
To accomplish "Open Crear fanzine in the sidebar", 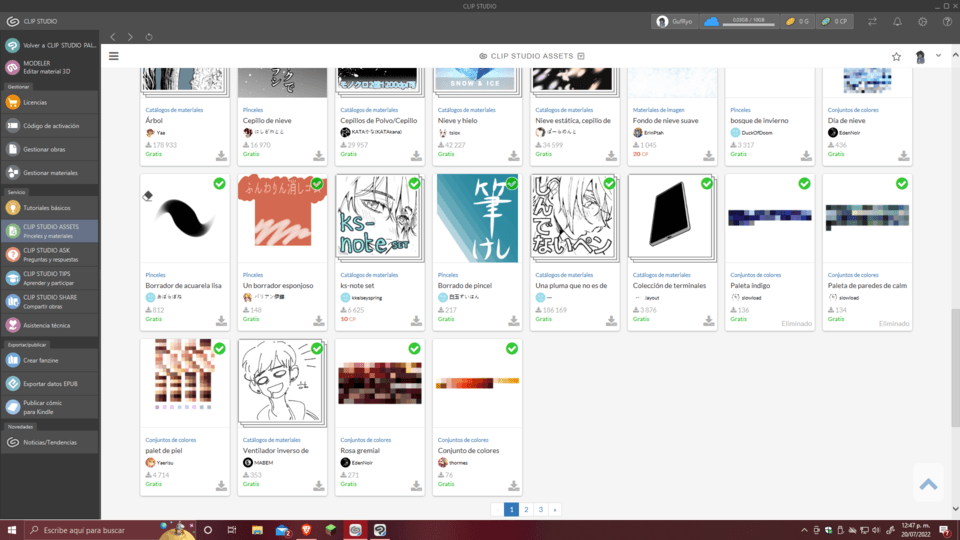I will point(50,360).
